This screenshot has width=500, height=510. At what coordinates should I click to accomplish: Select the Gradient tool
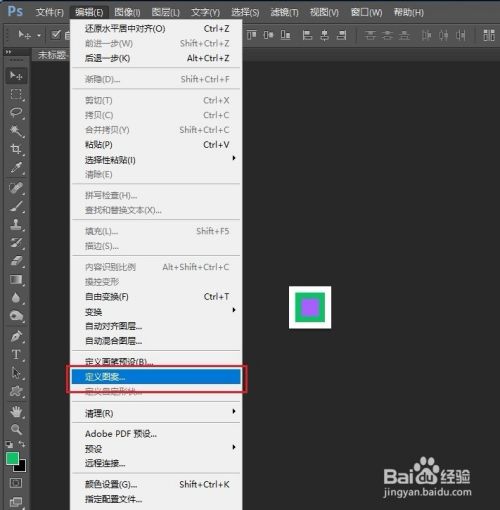point(16,279)
